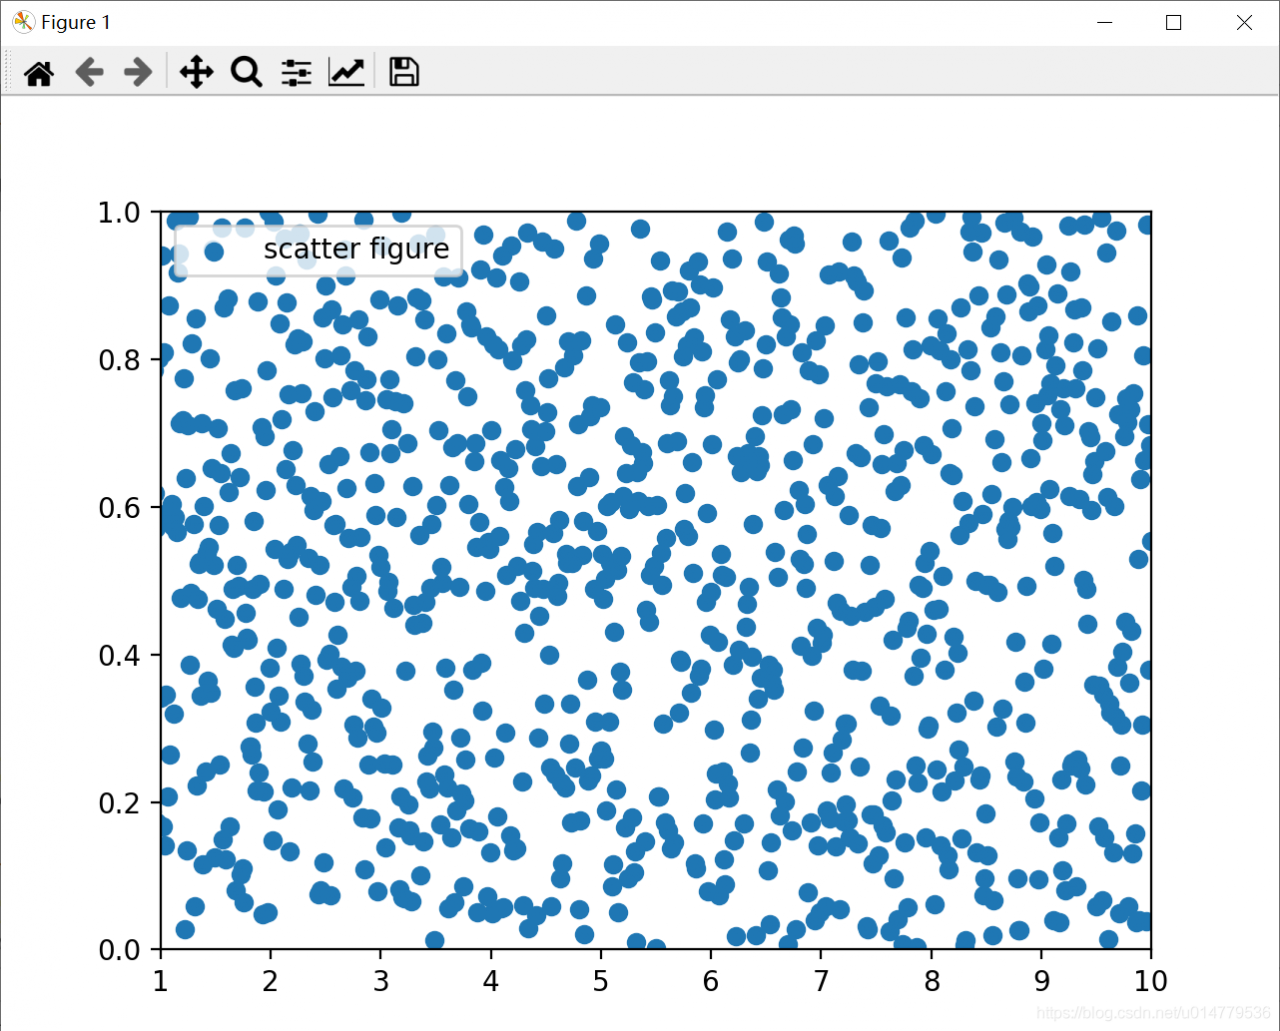Minimize the figure window
Viewport: 1280px width, 1031px height.
[1104, 21]
